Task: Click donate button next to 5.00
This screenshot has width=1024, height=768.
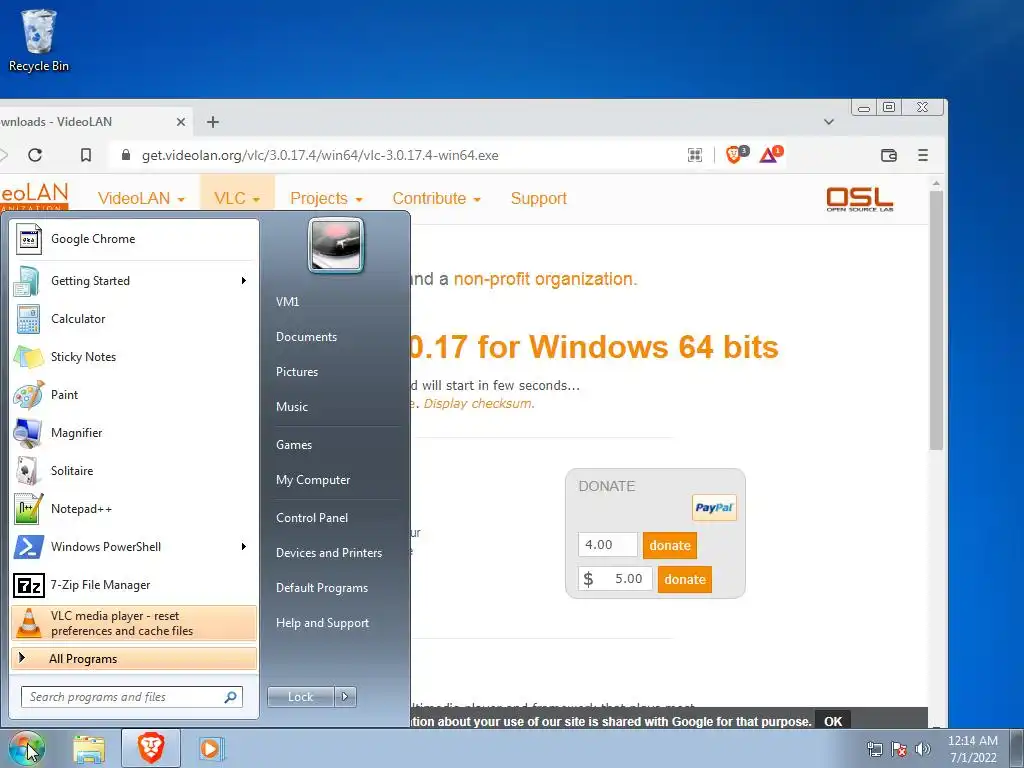Action: click(x=684, y=579)
